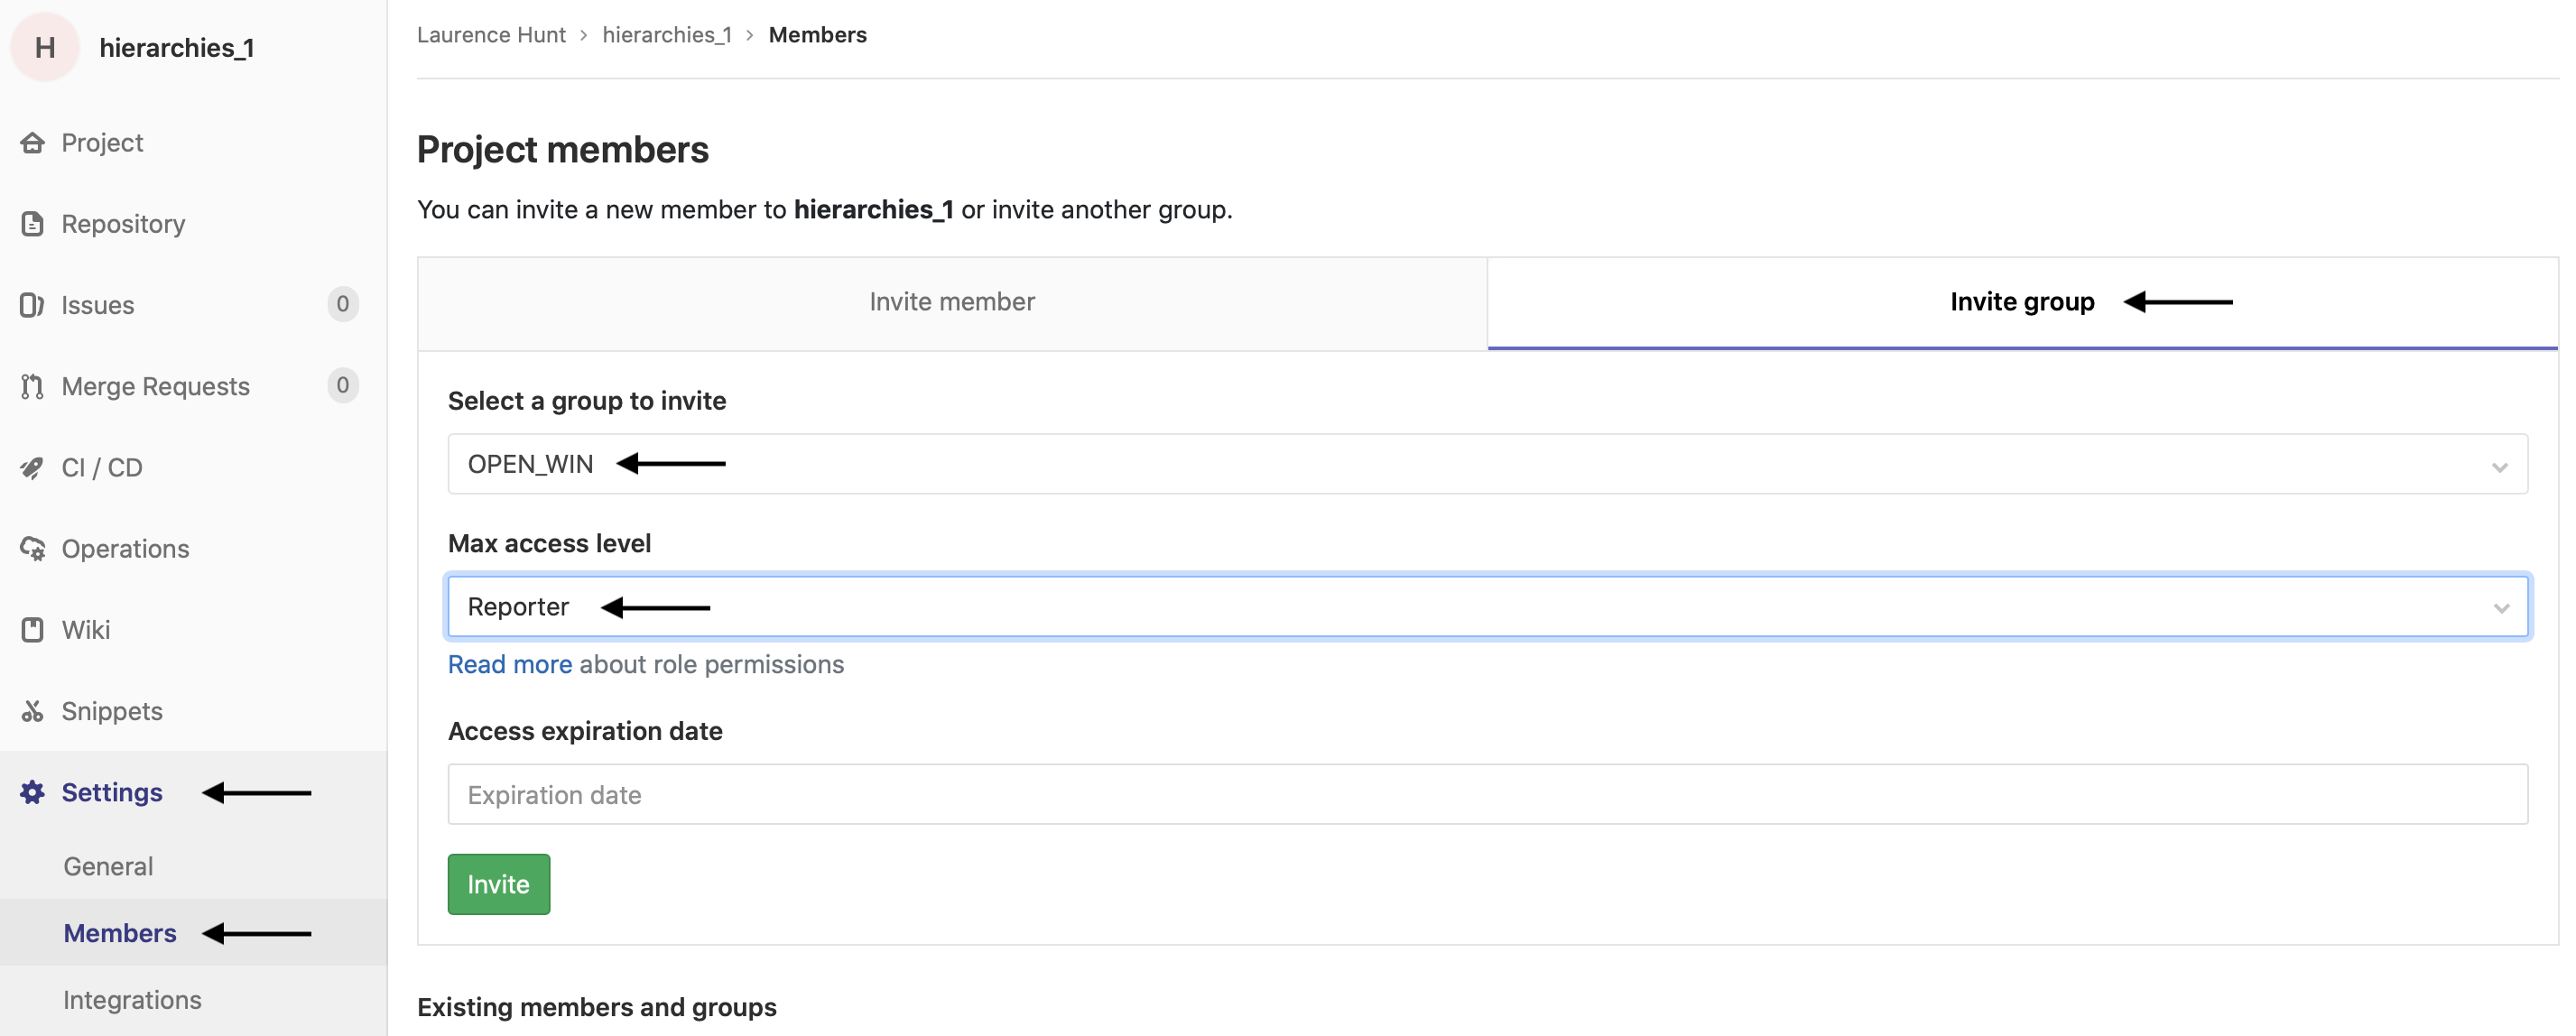Click the Repository file icon
Image resolution: width=2576 pixels, height=1036 pixels.
(x=32, y=224)
